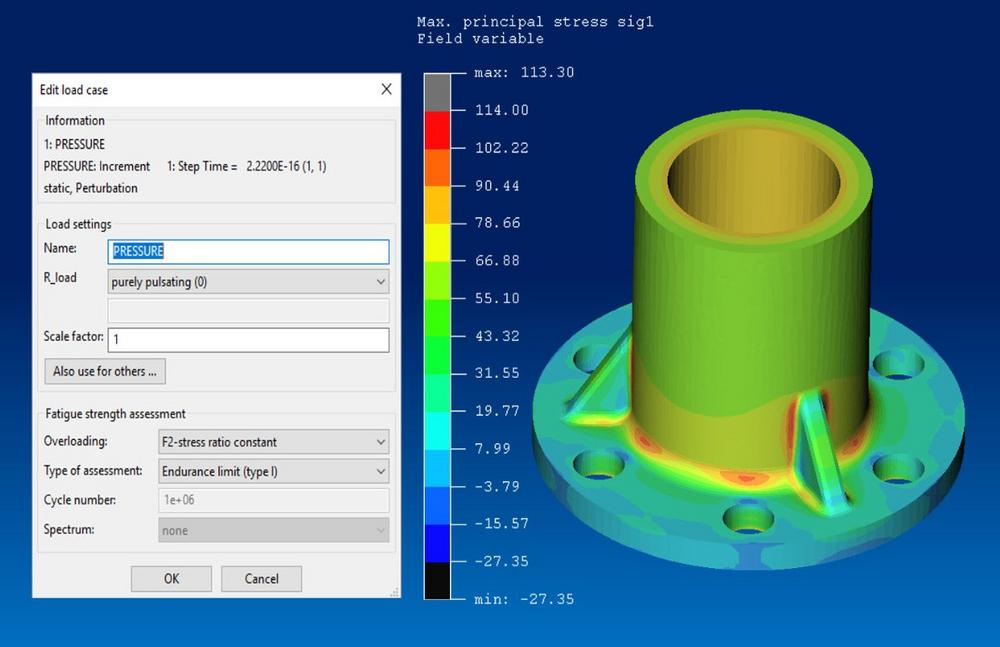
Task: Pick the yellow legend swatch below 78.66
Action: click(x=438, y=242)
